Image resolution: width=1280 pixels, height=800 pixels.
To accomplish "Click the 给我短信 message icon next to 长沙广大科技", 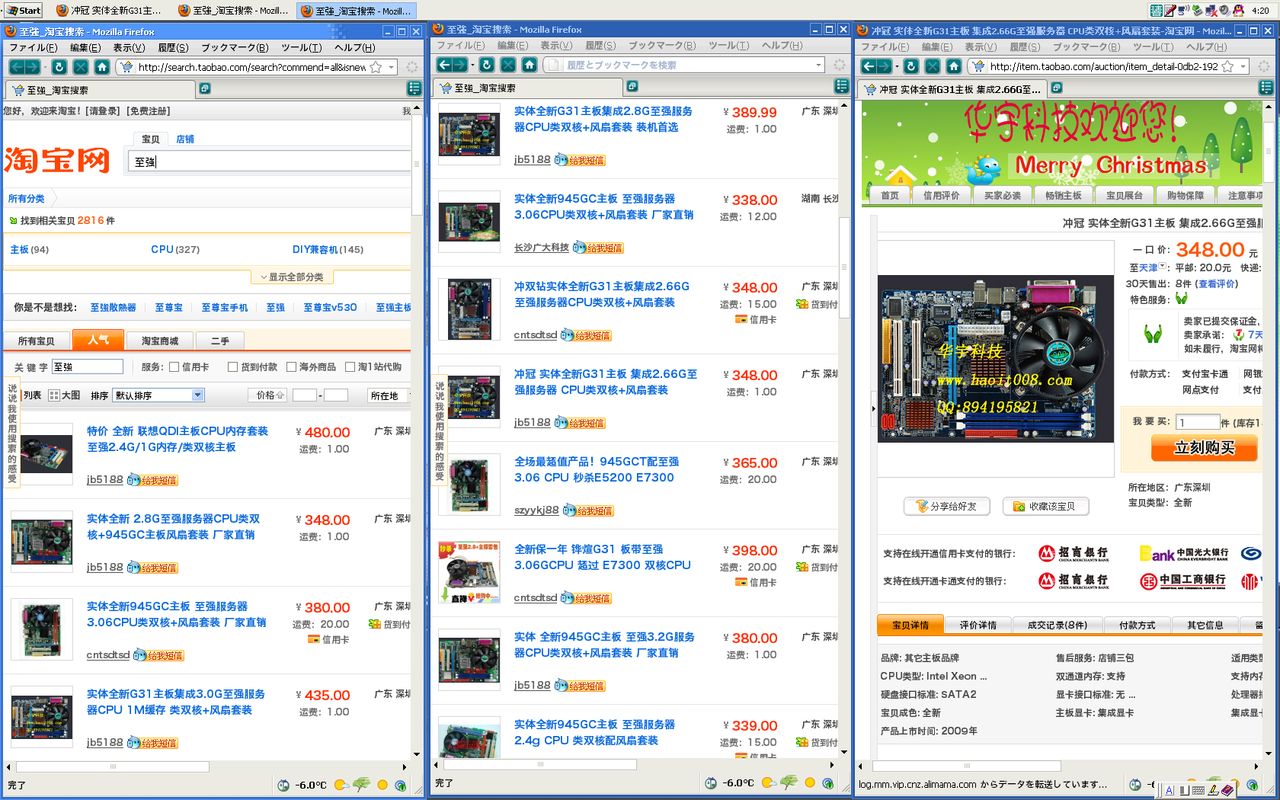I will 599,248.
